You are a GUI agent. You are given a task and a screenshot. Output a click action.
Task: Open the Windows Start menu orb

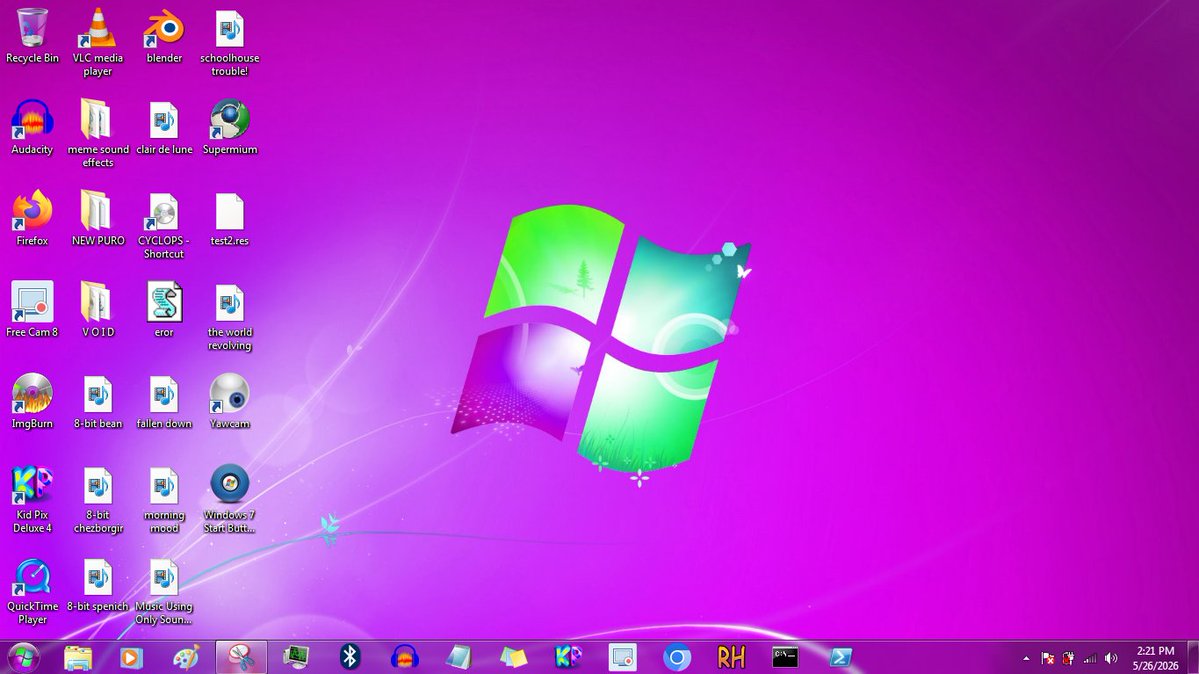[24, 657]
